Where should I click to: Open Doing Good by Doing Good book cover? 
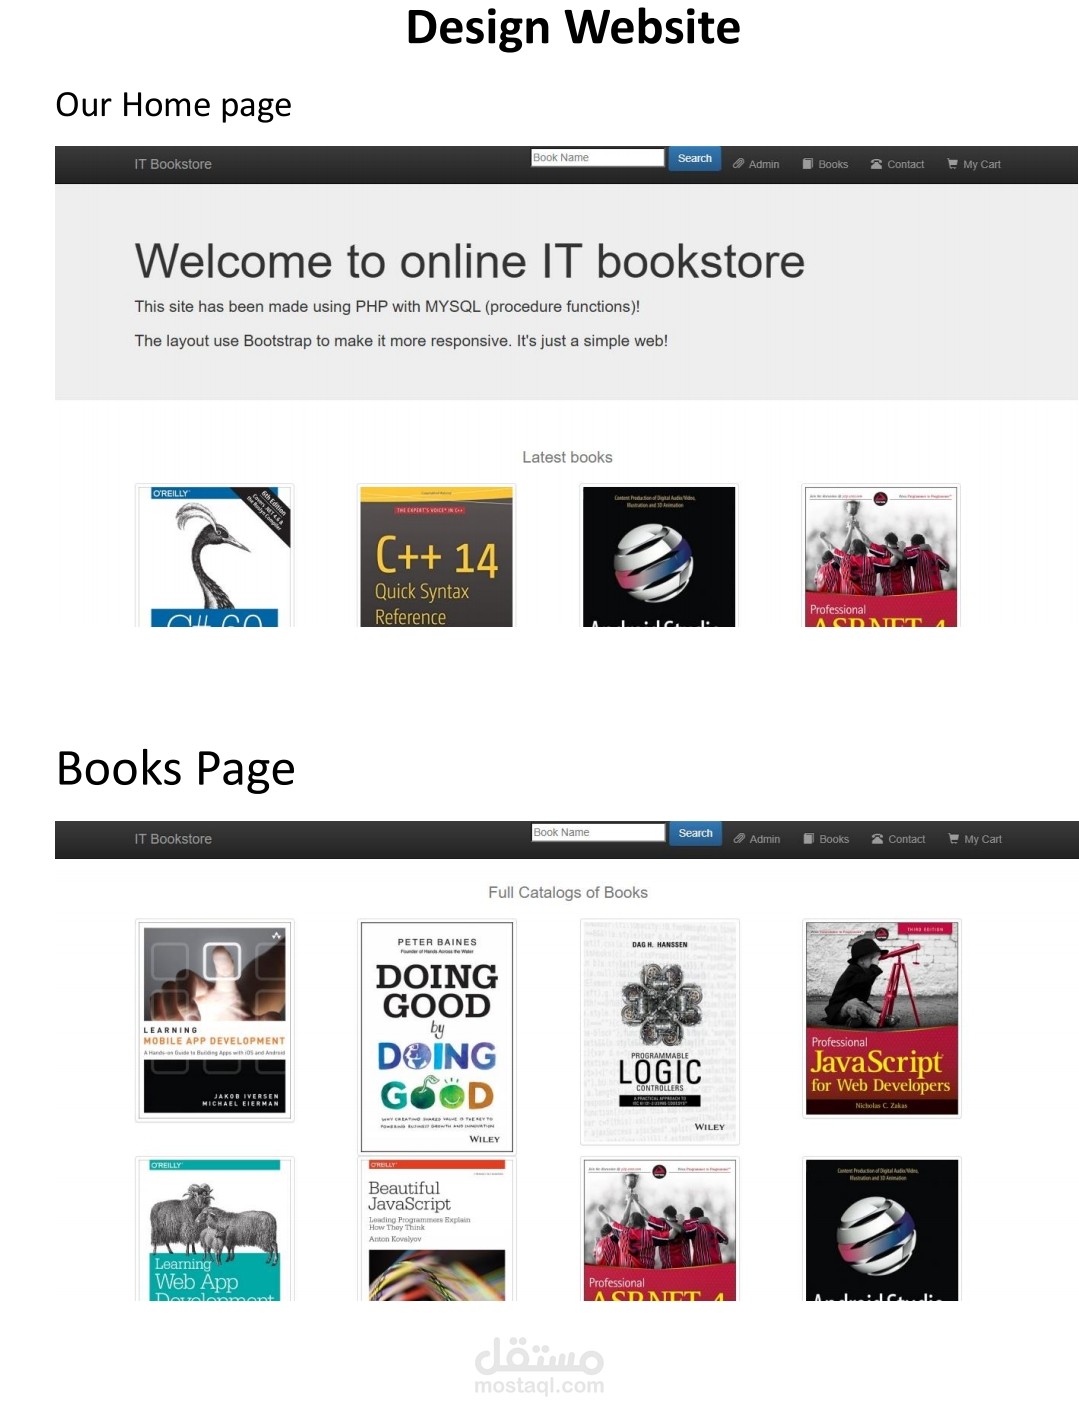click(x=437, y=1036)
